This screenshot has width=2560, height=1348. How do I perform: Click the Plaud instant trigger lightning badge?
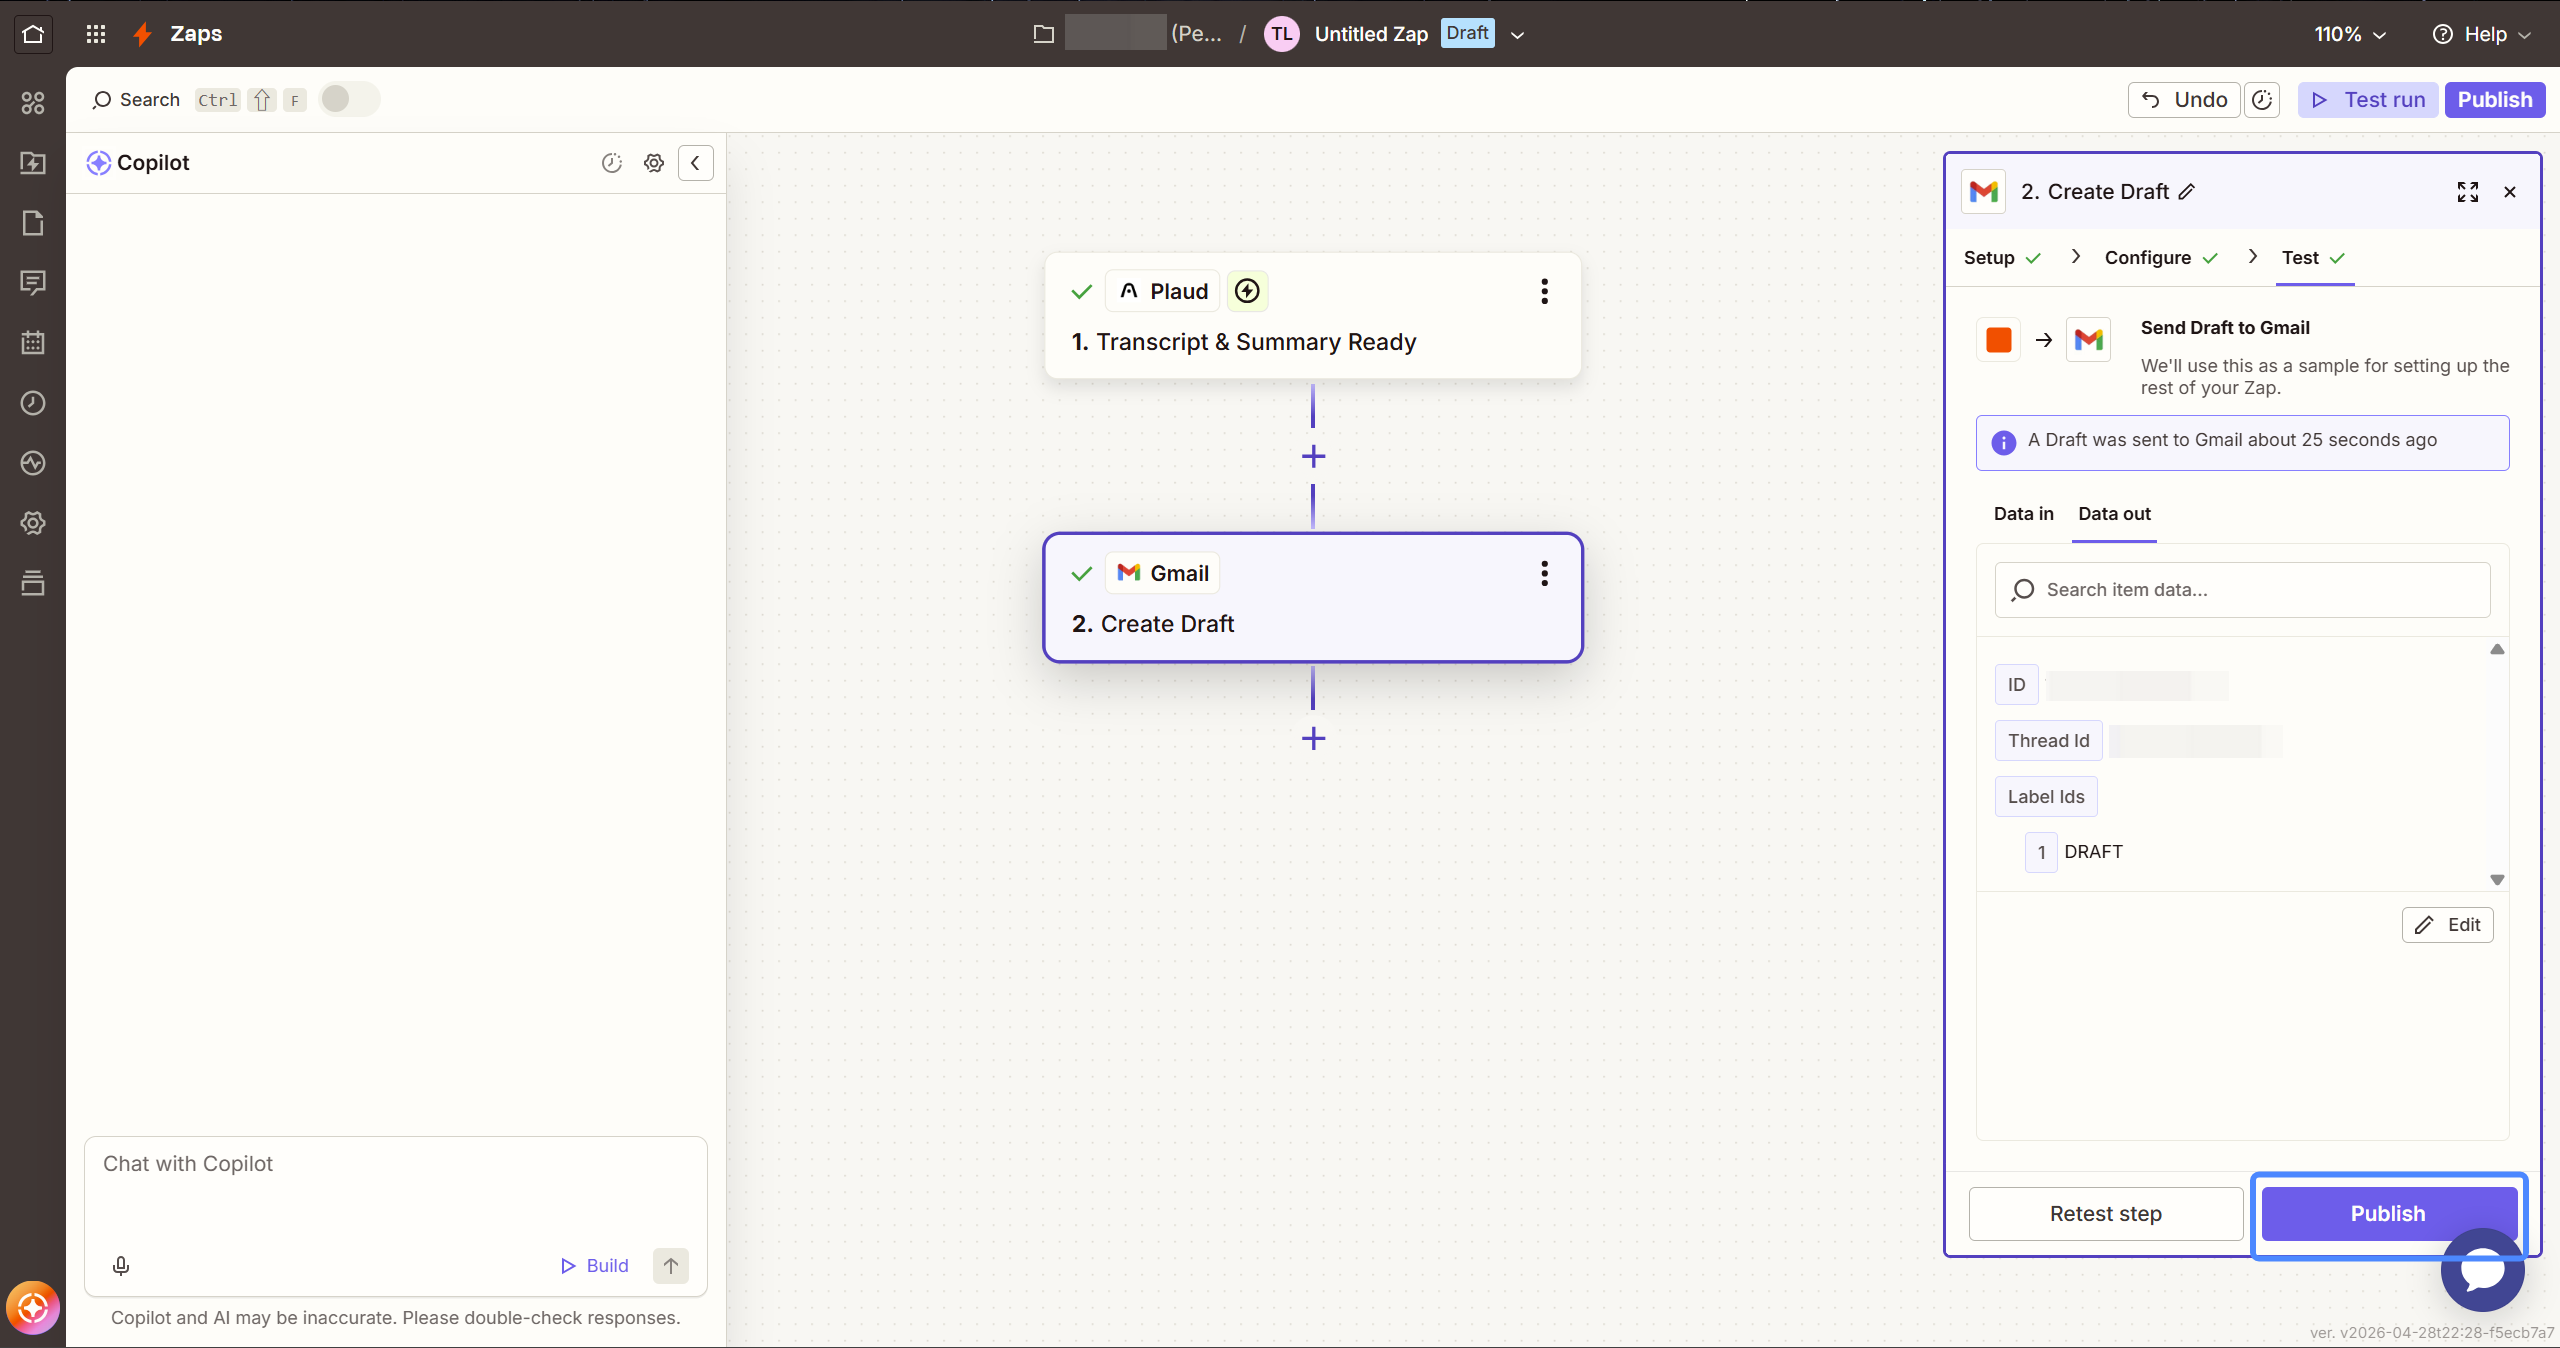coord(1247,291)
